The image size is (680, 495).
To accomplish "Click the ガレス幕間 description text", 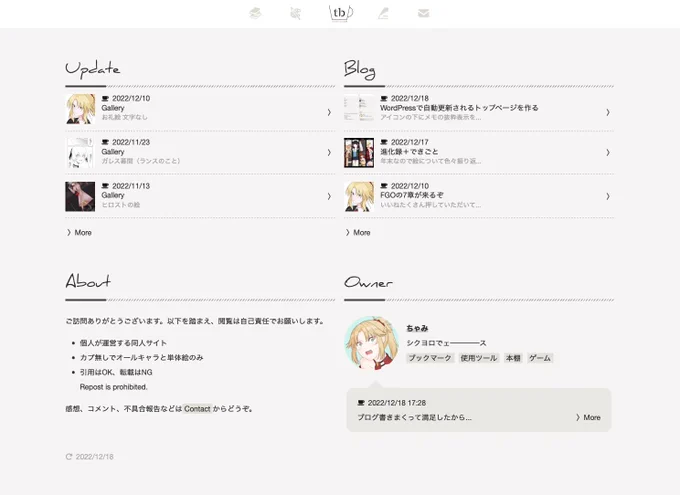I will coord(141,161).
